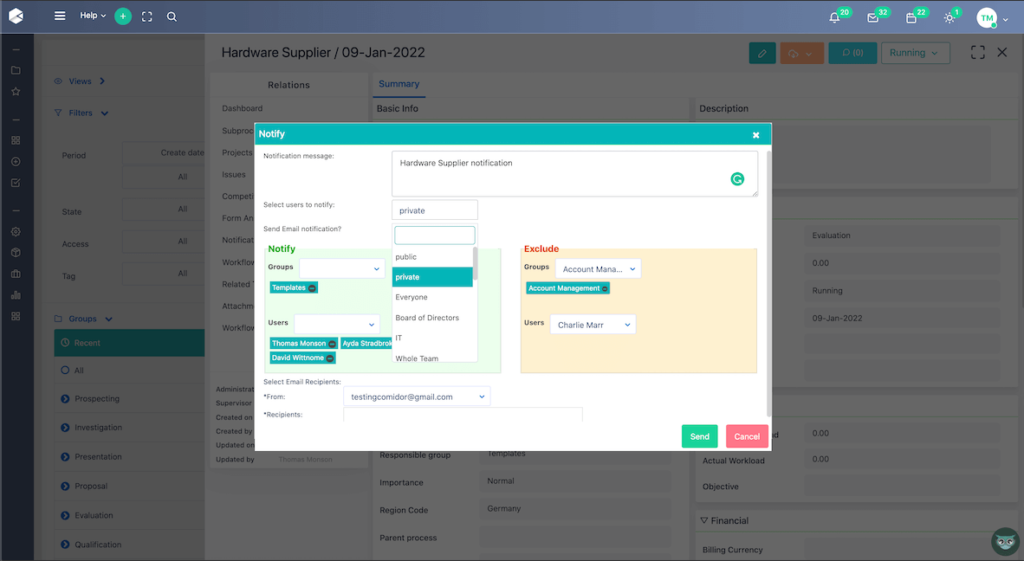Open the gear settings icon in sidebar

[16, 232]
